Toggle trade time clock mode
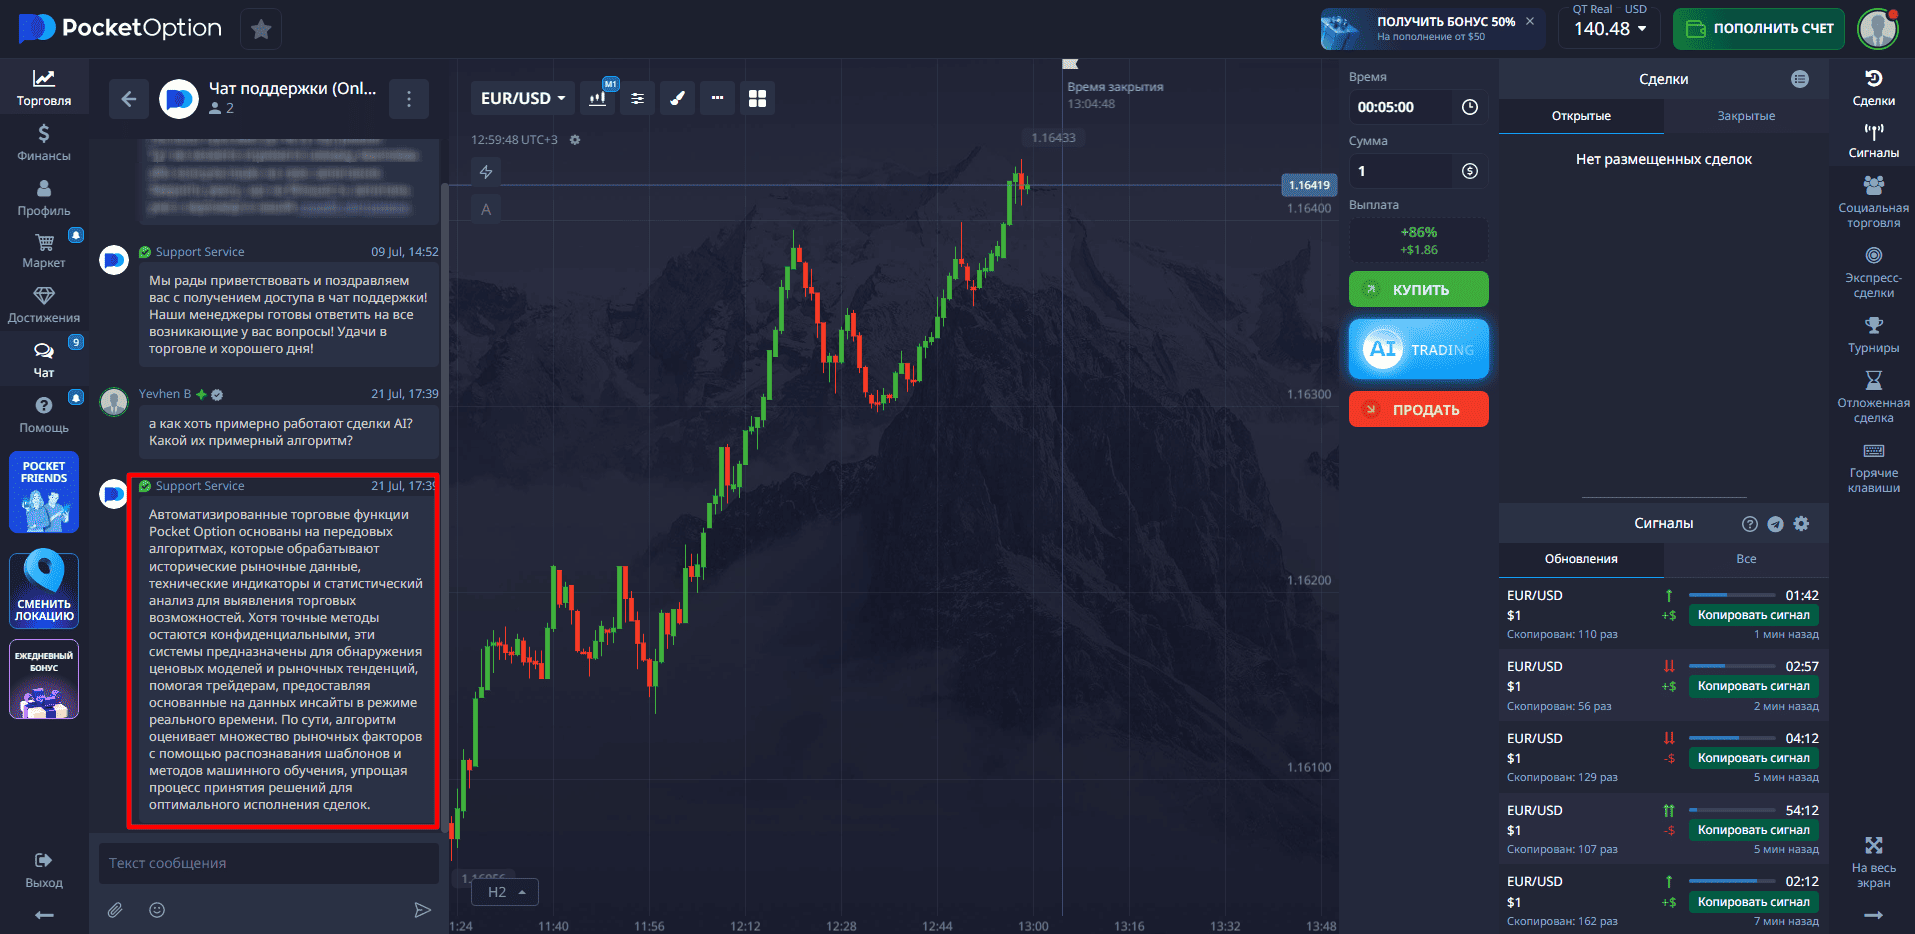The image size is (1915, 934). [x=1469, y=107]
